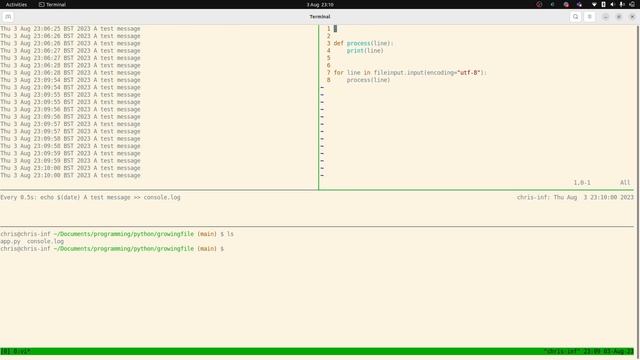Click the 'process(line)' call on line 8
640x360 pixels.
point(369,80)
